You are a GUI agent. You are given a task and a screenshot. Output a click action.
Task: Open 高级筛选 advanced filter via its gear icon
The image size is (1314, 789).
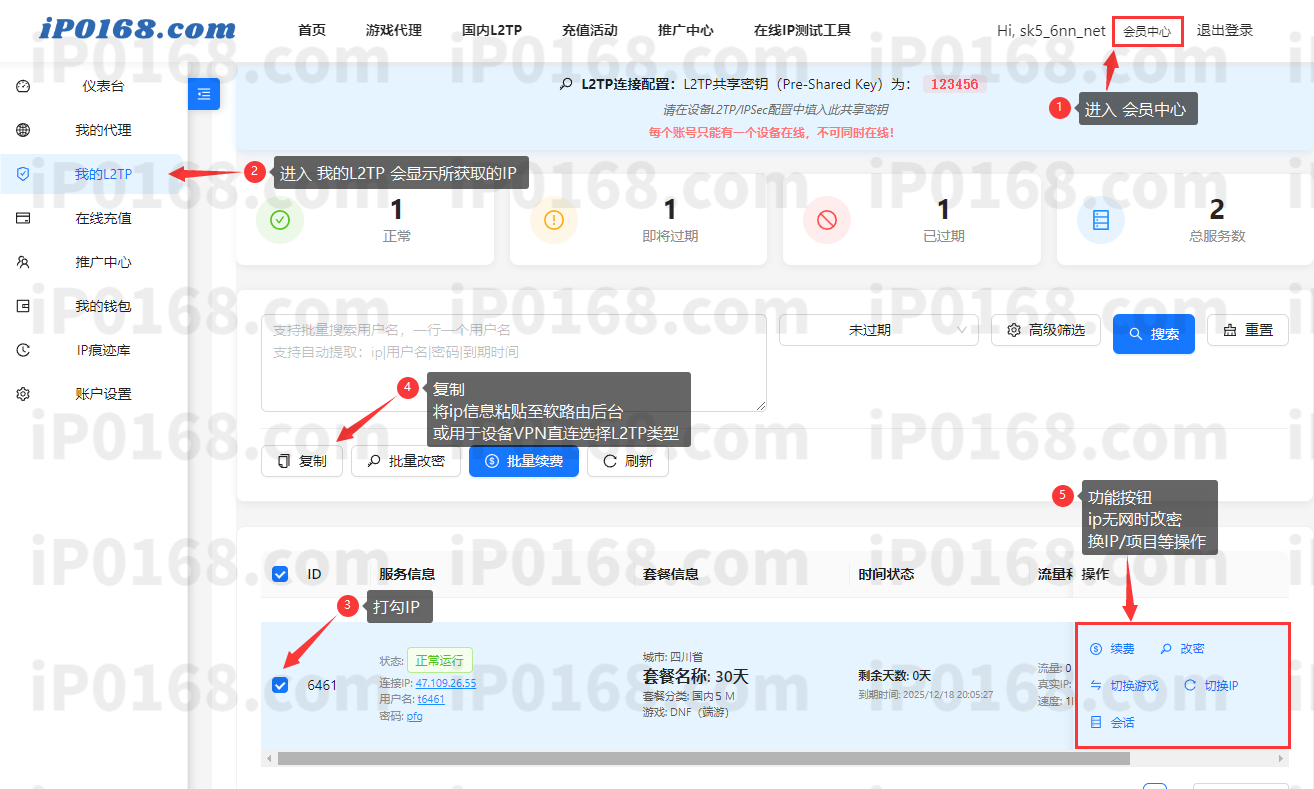pos(1013,330)
